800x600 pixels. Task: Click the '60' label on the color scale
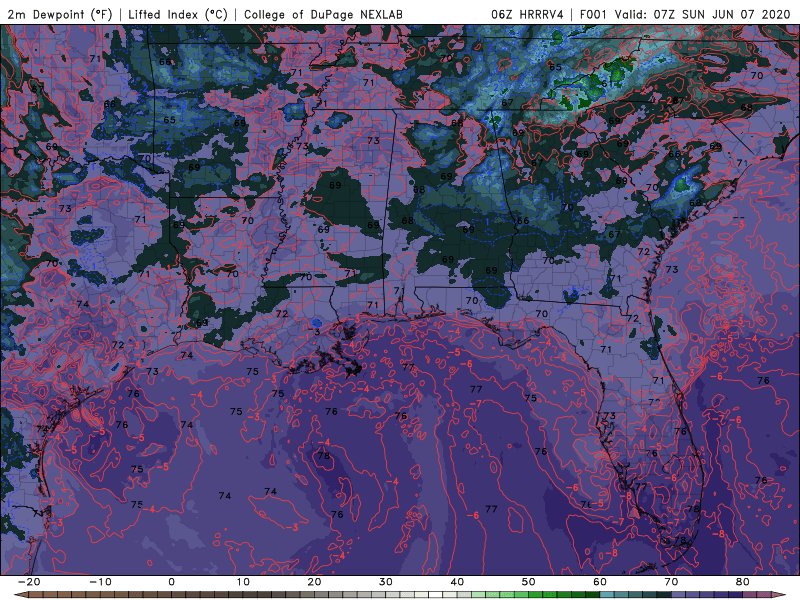[x=600, y=582]
